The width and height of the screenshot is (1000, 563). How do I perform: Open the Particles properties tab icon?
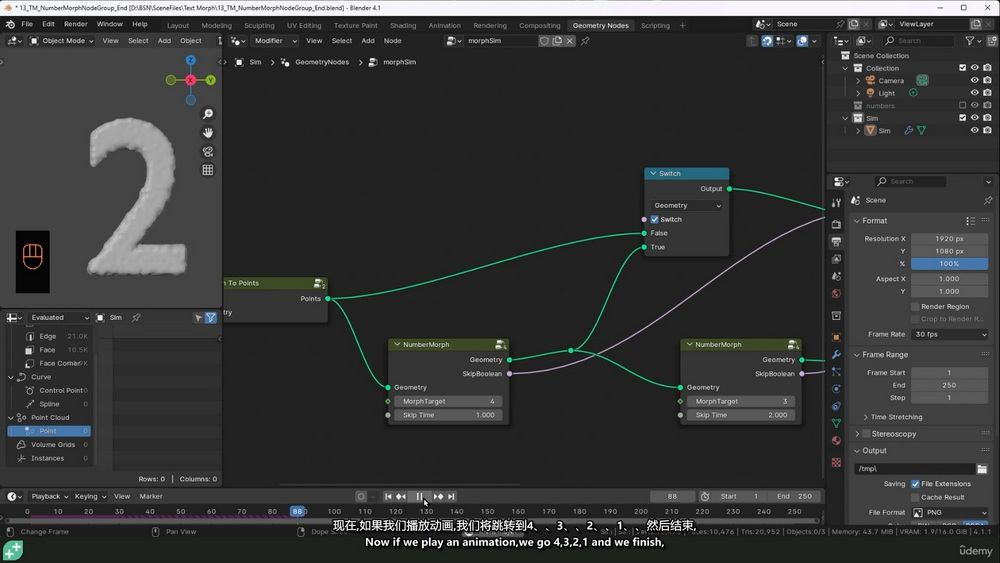pos(836,372)
